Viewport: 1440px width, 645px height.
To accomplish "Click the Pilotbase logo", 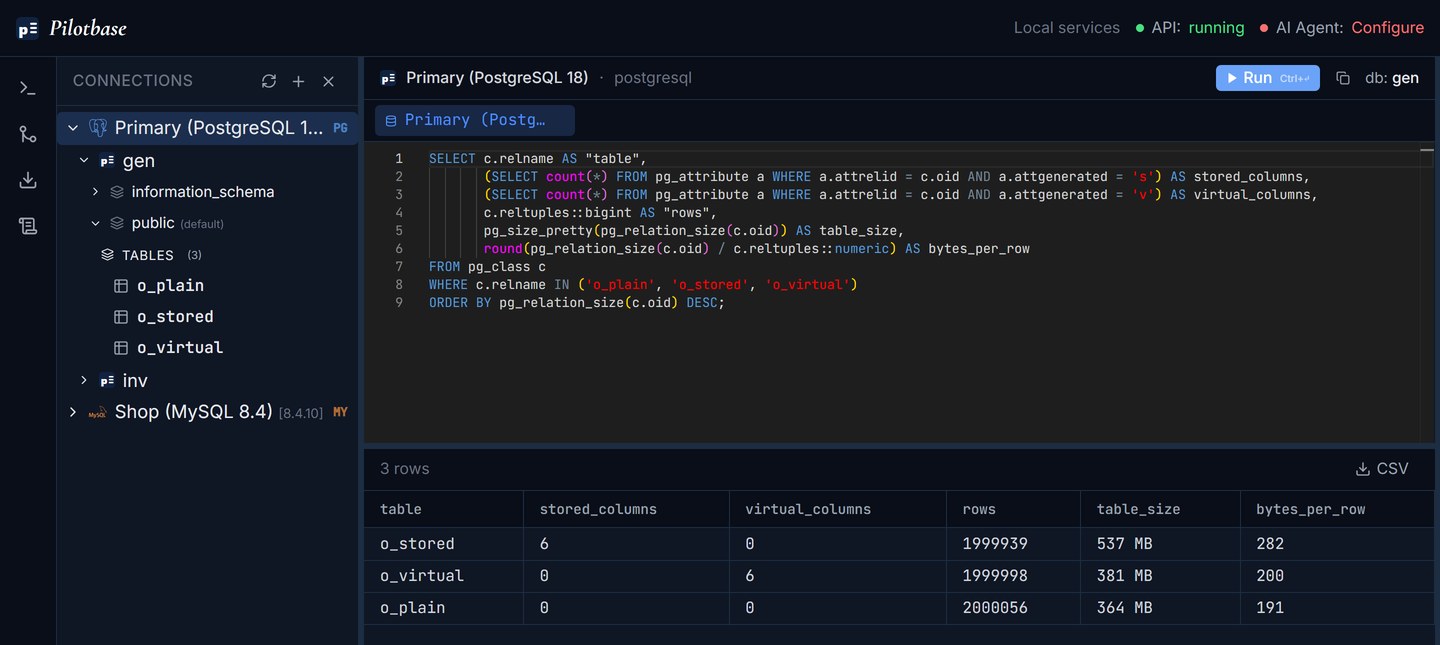I will click(x=72, y=28).
